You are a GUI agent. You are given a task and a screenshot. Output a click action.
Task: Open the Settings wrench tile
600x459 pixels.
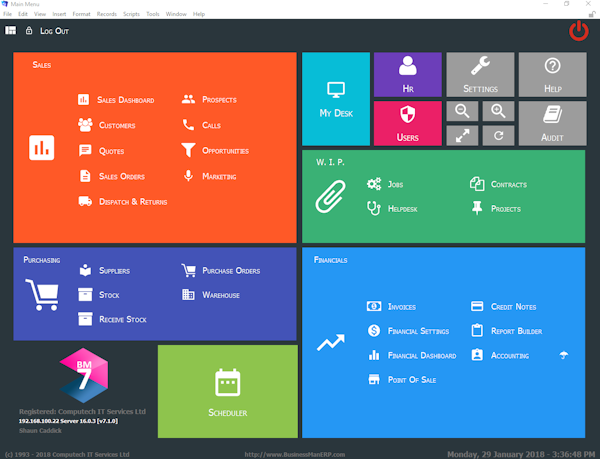pyautogui.click(x=480, y=75)
